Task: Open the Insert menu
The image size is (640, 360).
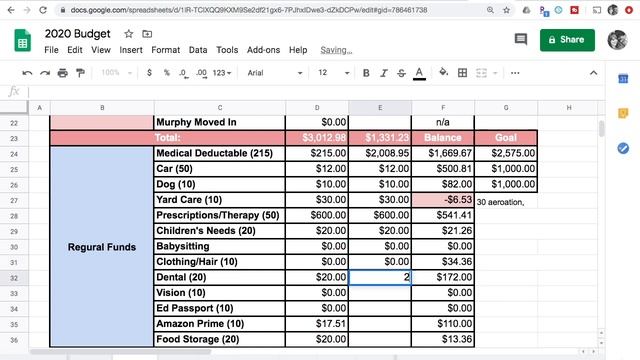Action: tap(131, 50)
